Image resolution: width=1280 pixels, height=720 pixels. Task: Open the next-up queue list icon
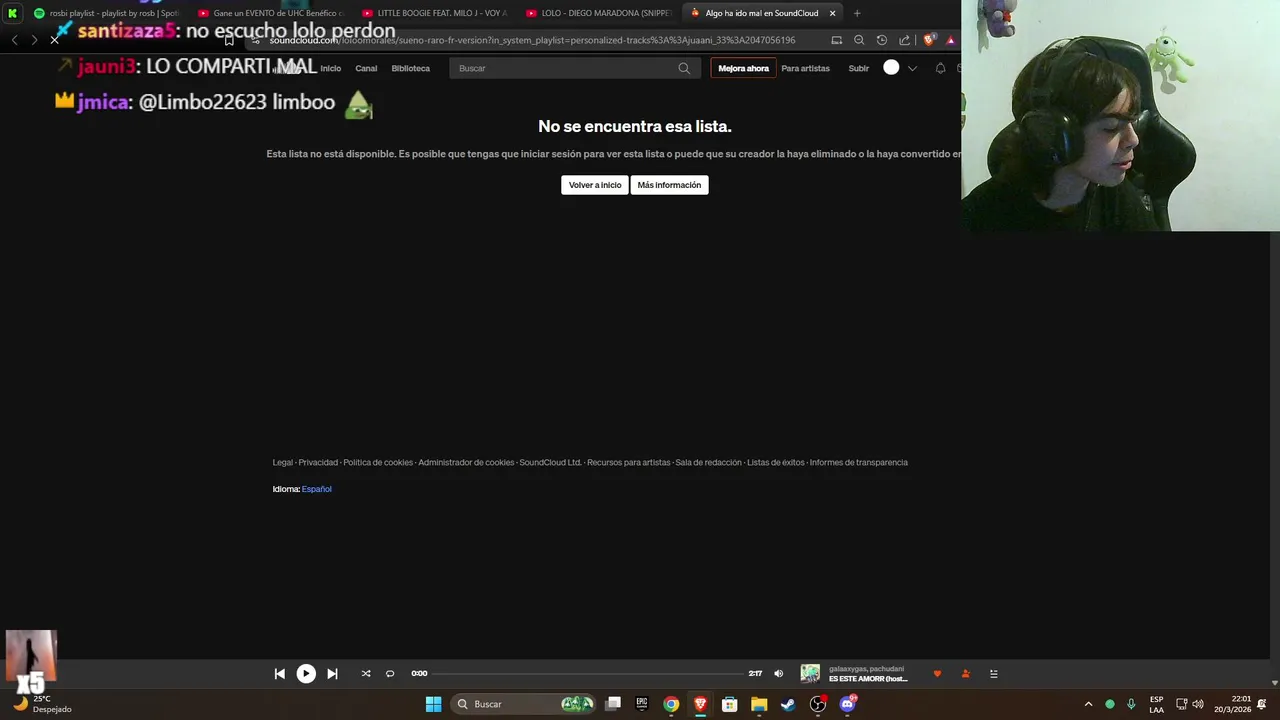(993, 674)
